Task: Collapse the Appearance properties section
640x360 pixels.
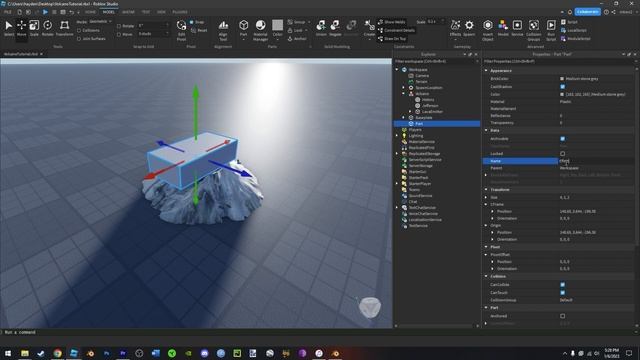Action: click(x=486, y=71)
